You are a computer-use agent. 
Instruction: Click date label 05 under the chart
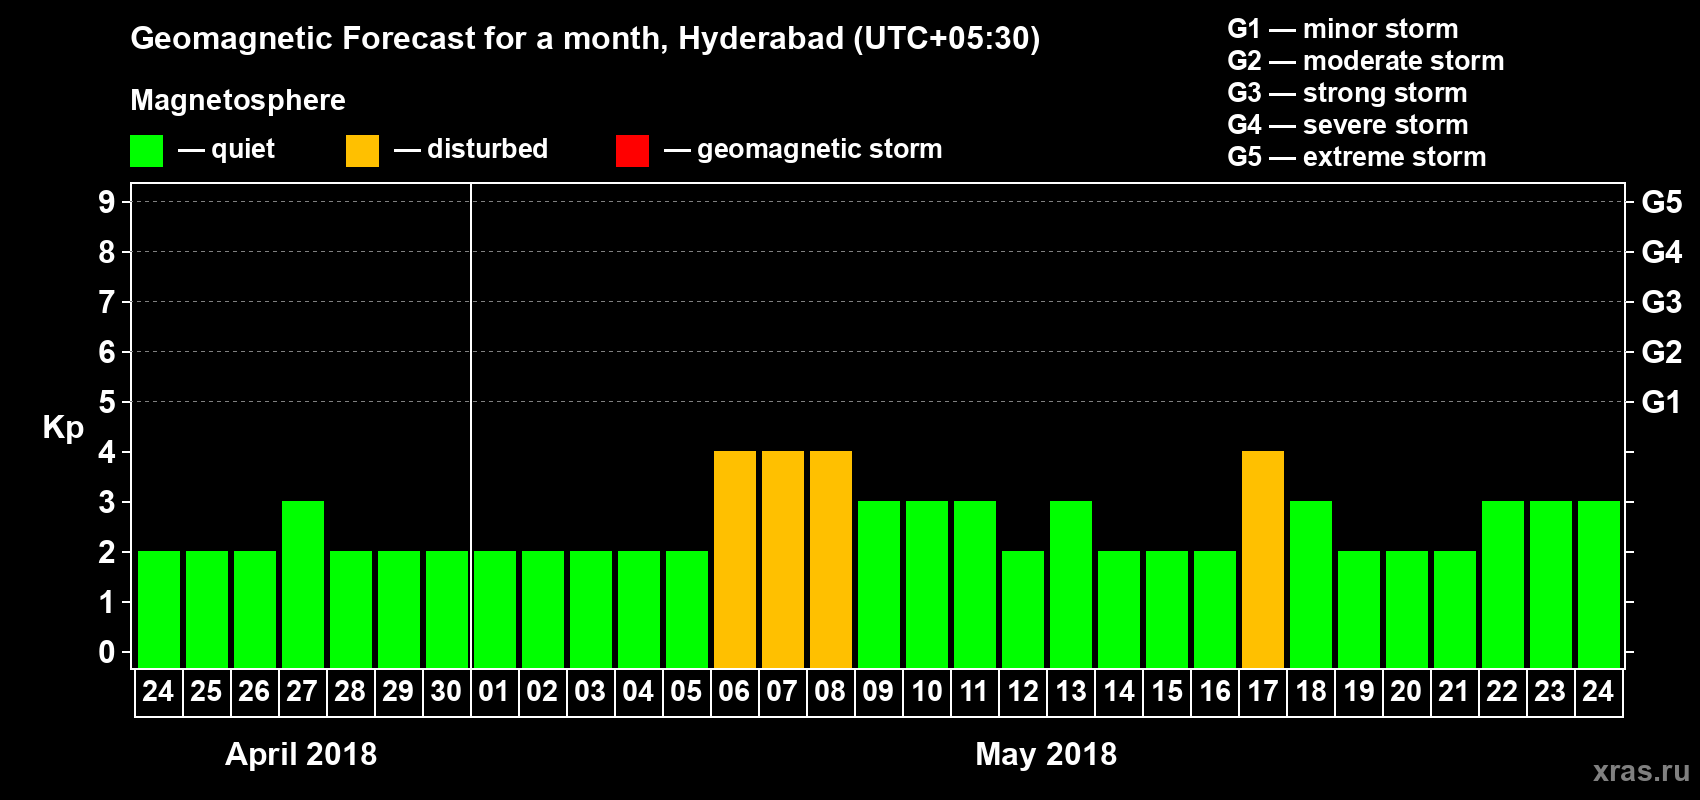pyautogui.click(x=686, y=692)
